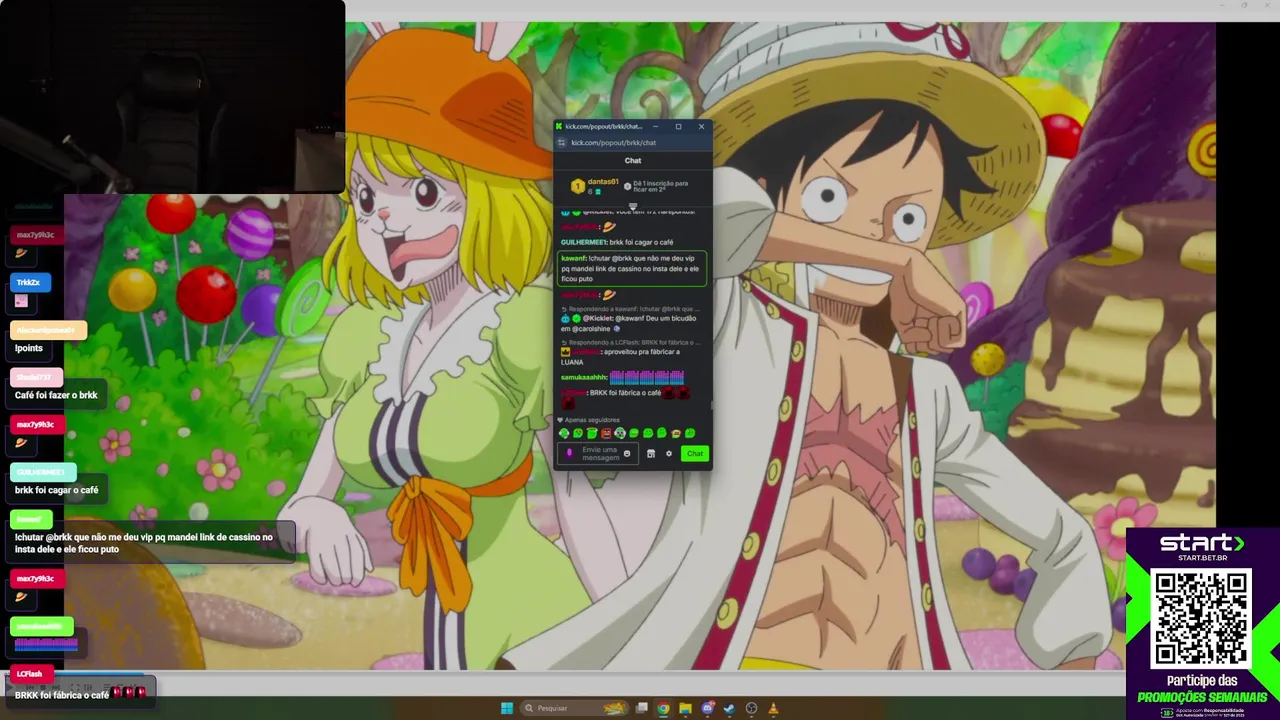Open site info icon in popout address bar

point(561,143)
